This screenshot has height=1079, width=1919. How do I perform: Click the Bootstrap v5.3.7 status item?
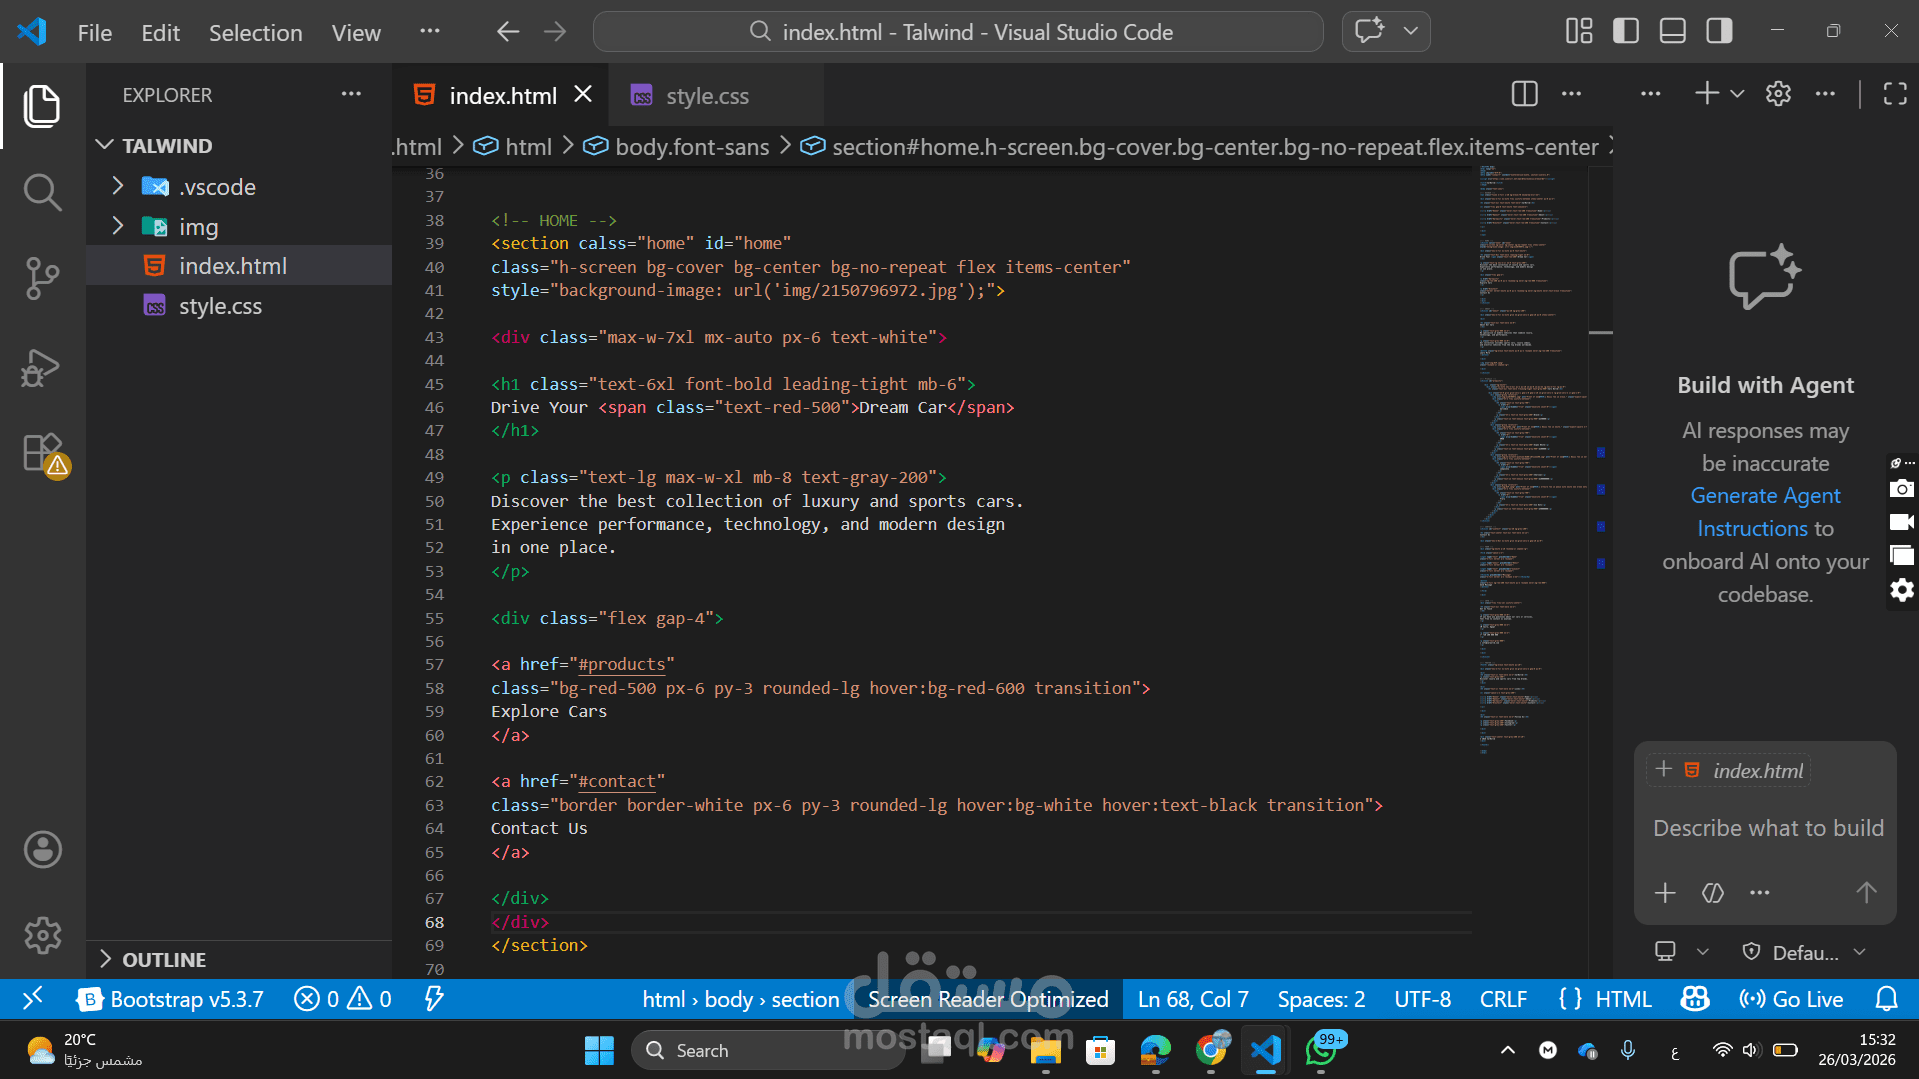(171, 999)
